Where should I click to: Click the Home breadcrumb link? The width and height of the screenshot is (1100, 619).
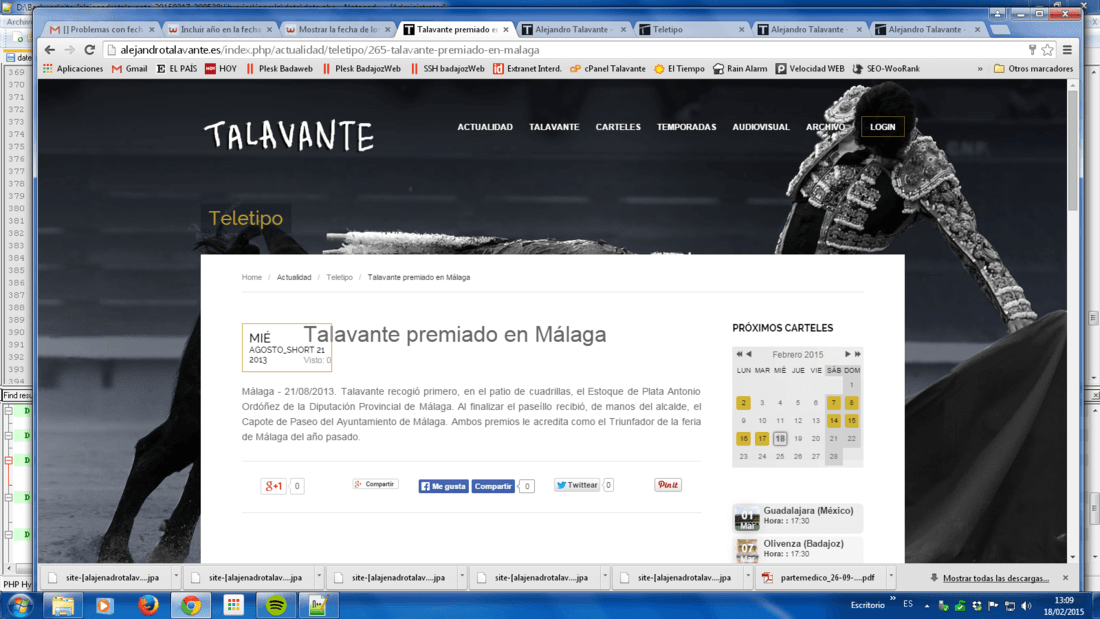coord(251,277)
